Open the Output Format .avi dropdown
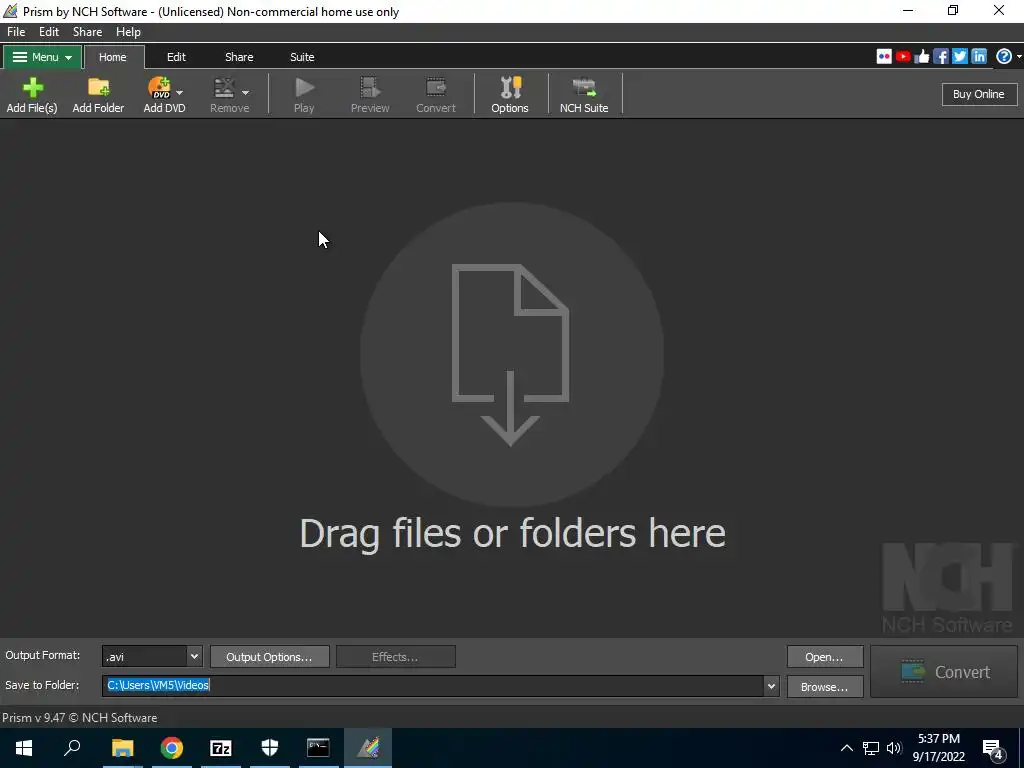Screen dimensions: 1024x768 [x=152, y=657]
